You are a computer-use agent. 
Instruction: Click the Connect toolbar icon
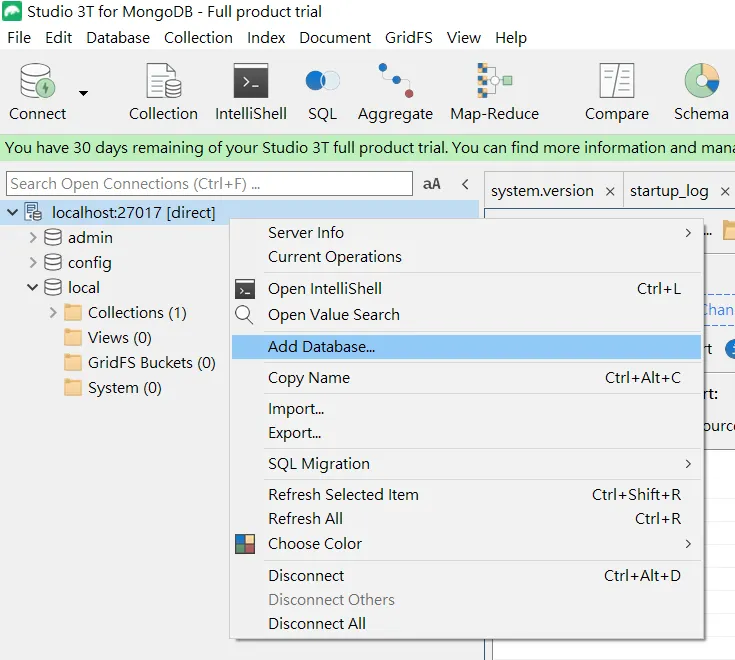pyautogui.click(x=37, y=82)
